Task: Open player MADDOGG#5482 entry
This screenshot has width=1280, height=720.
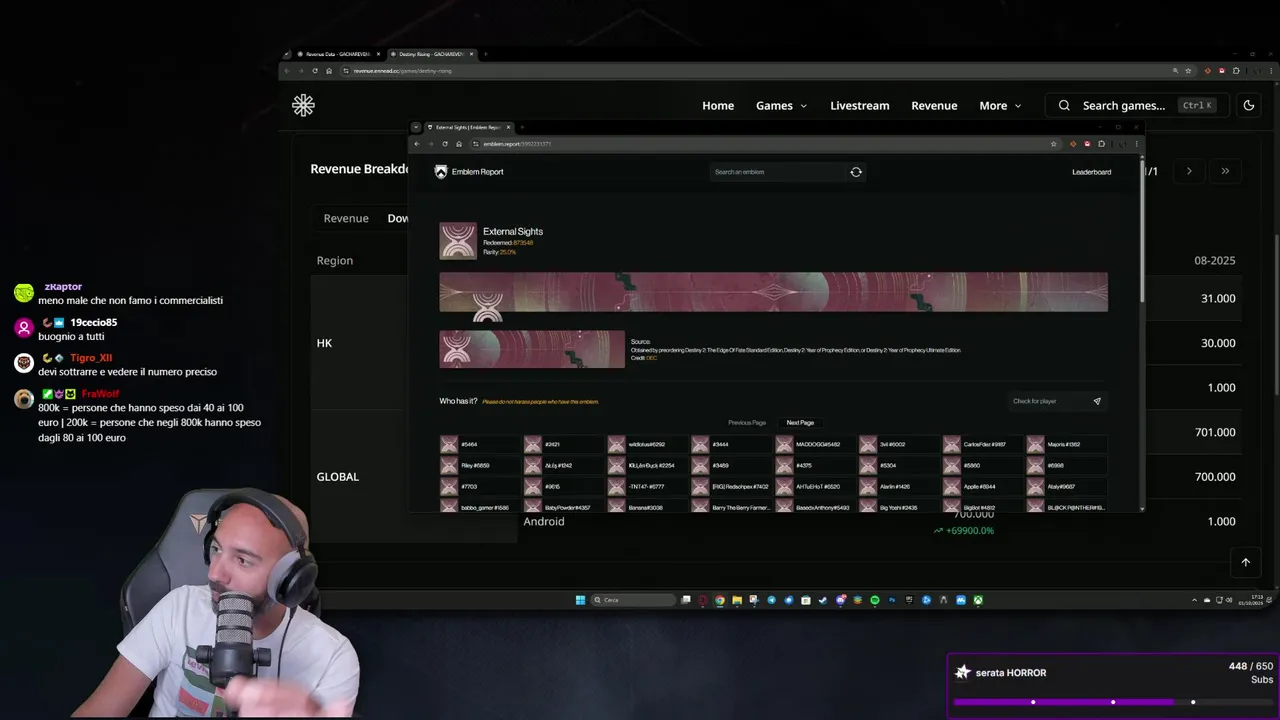Action: click(815, 444)
